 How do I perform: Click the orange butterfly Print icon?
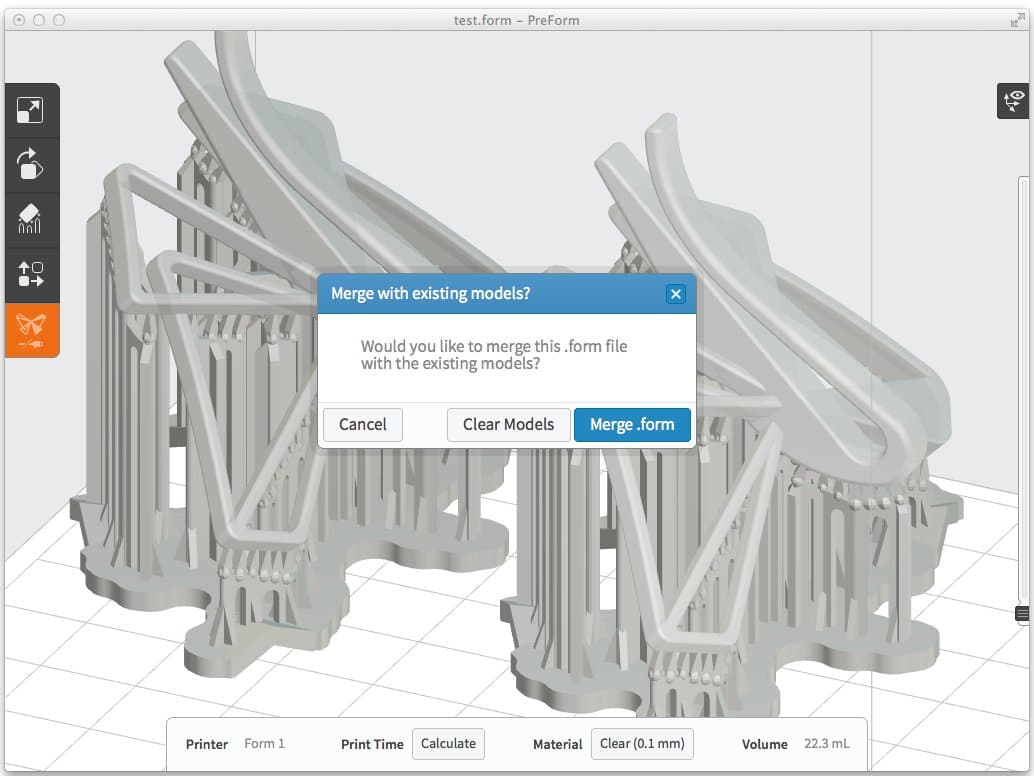tap(30, 330)
